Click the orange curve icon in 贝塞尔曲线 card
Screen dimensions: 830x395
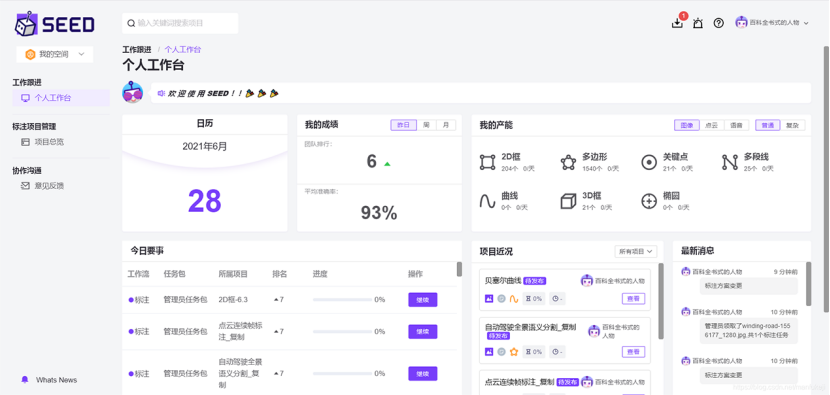click(x=513, y=299)
